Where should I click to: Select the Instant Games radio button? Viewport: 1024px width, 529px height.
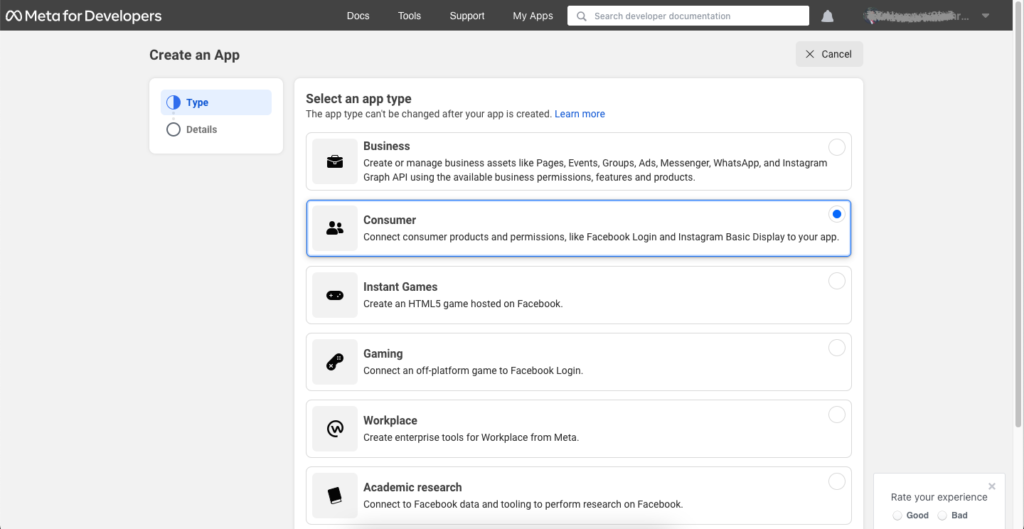(837, 281)
